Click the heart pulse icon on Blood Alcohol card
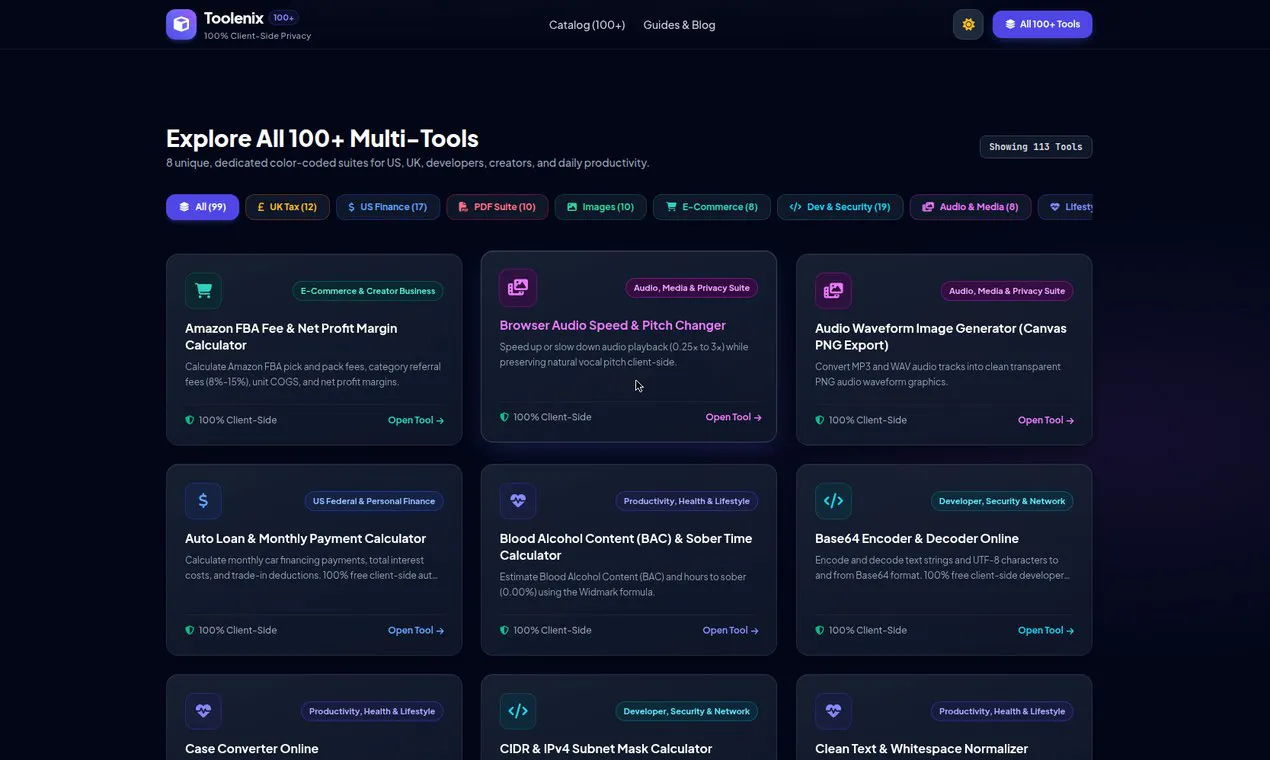Viewport: 1270px width, 760px height. (518, 501)
